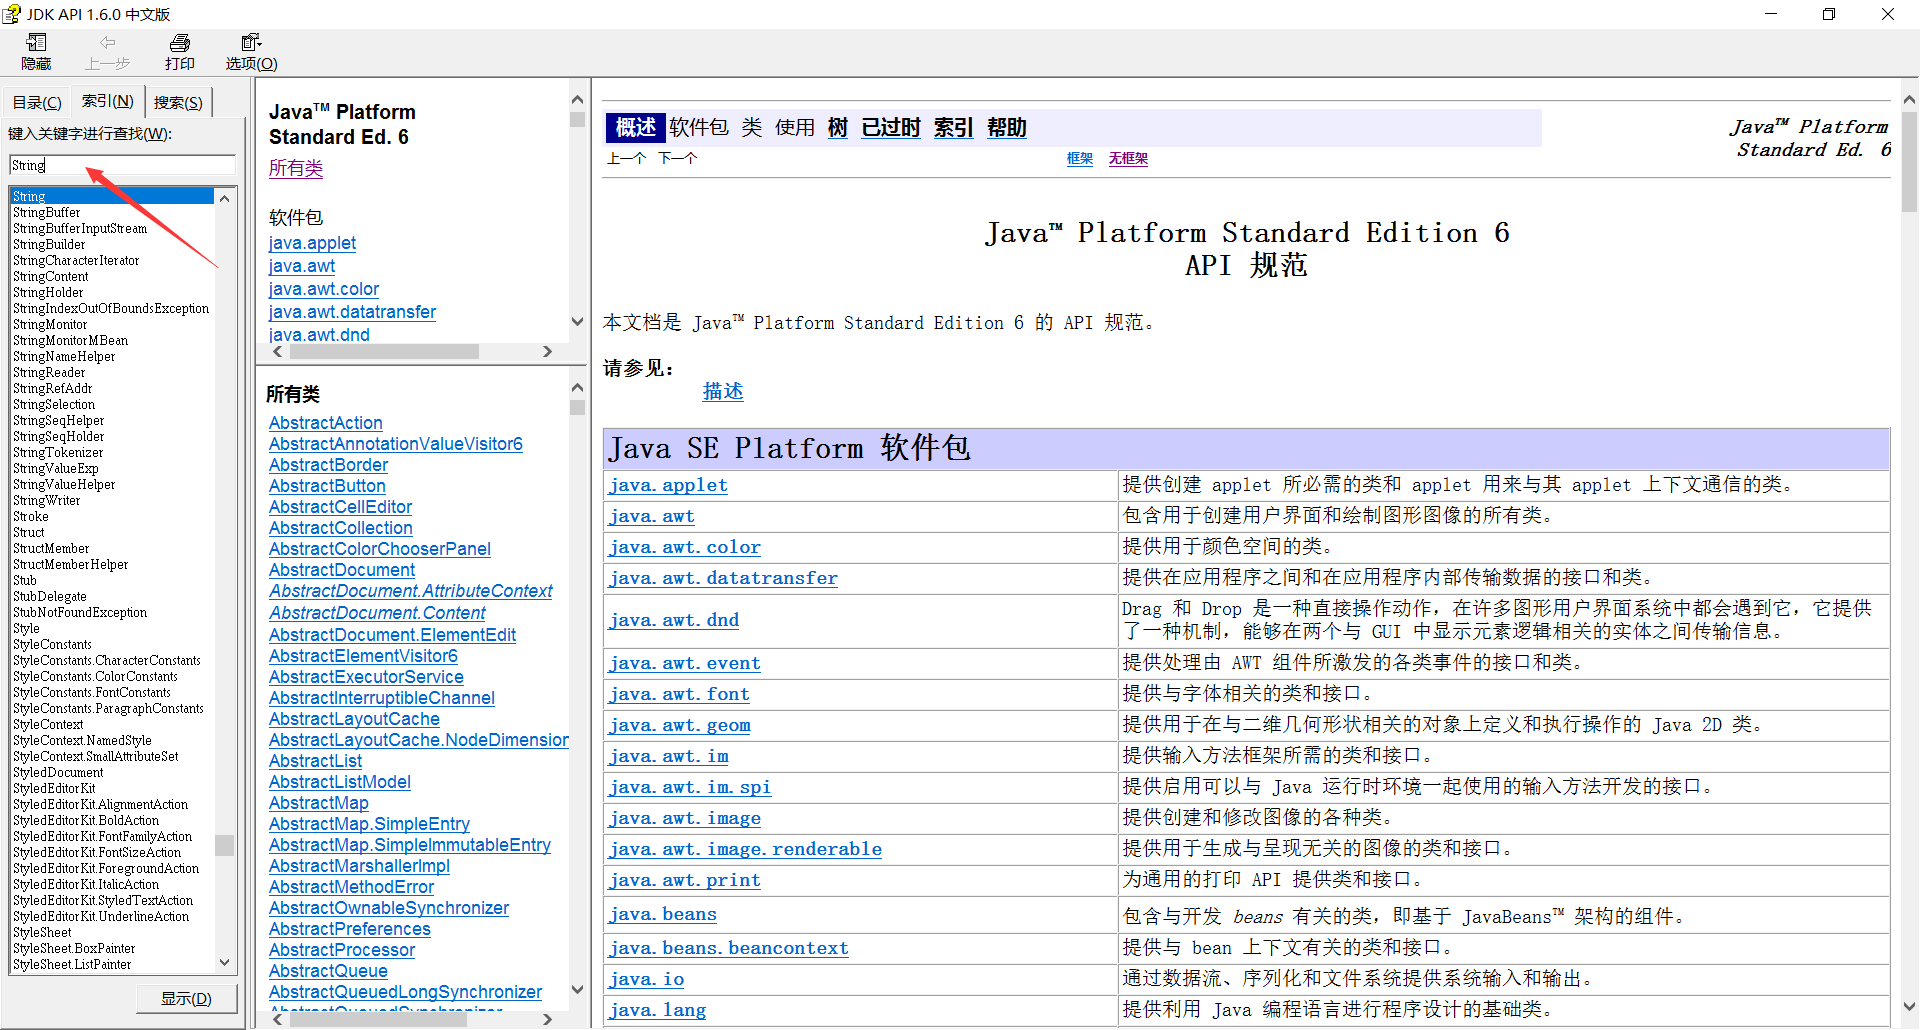
Task: Select StringBuffer in the index list
Action: click(47, 212)
